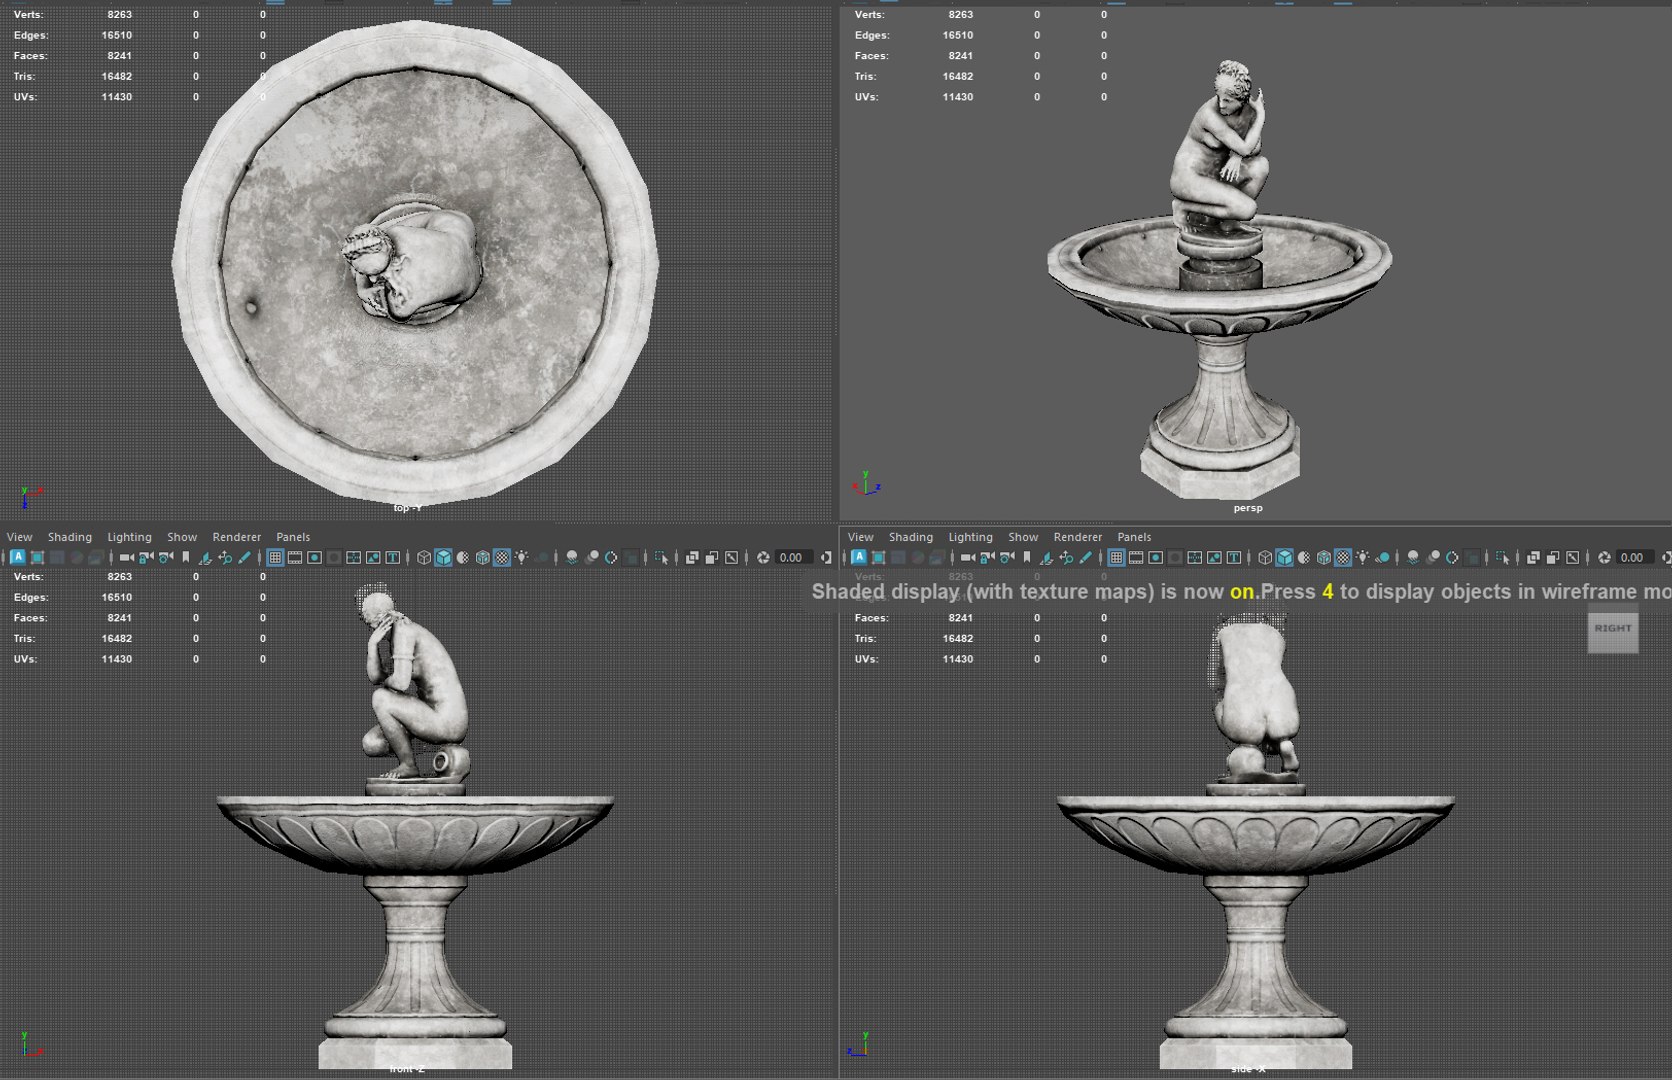Image resolution: width=1672 pixels, height=1080 pixels.
Task: Click X-ray icon in side view toolbar
Action: [x=1532, y=557]
